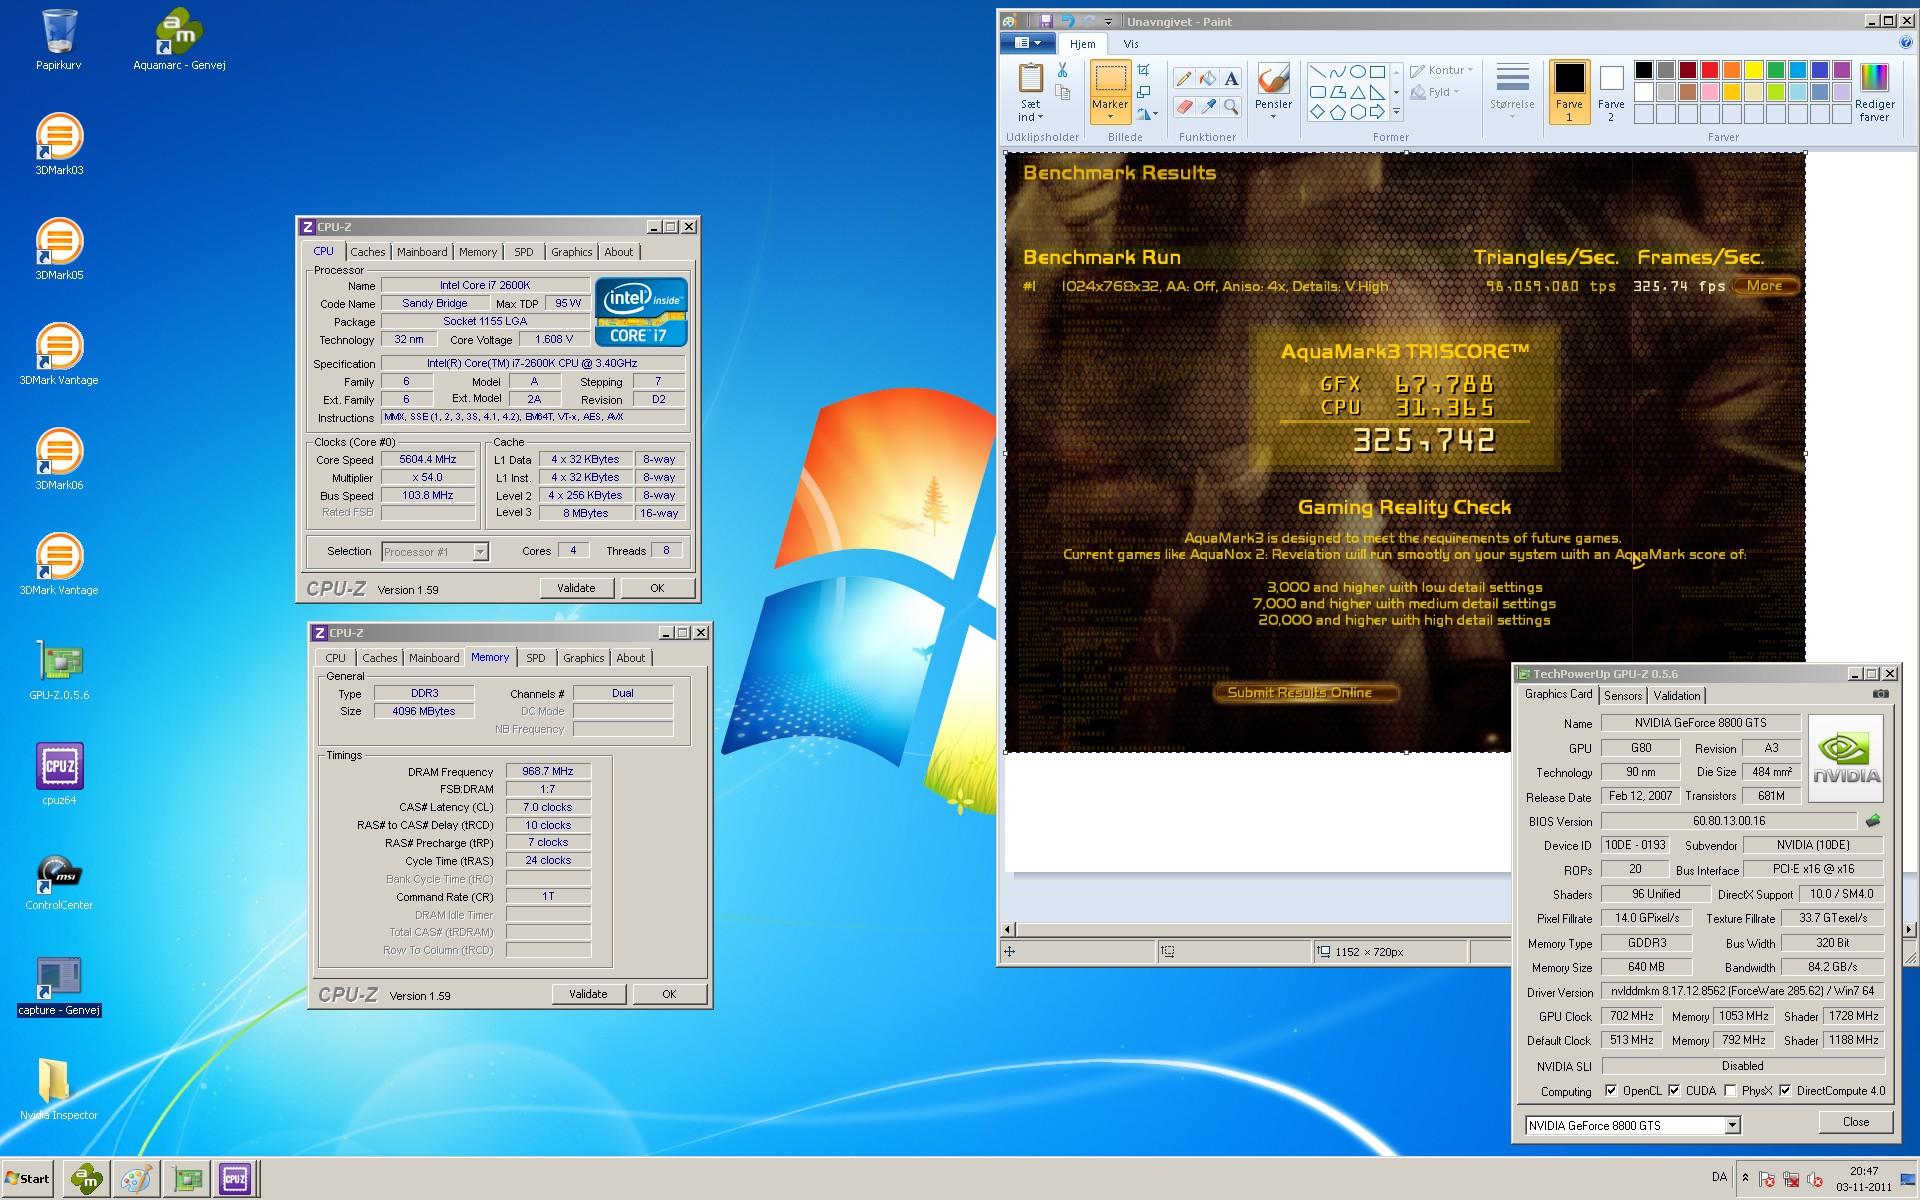Open the Marker selection dropdown
The width and height of the screenshot is (1920, 1200).
[x=1110, y=112]
